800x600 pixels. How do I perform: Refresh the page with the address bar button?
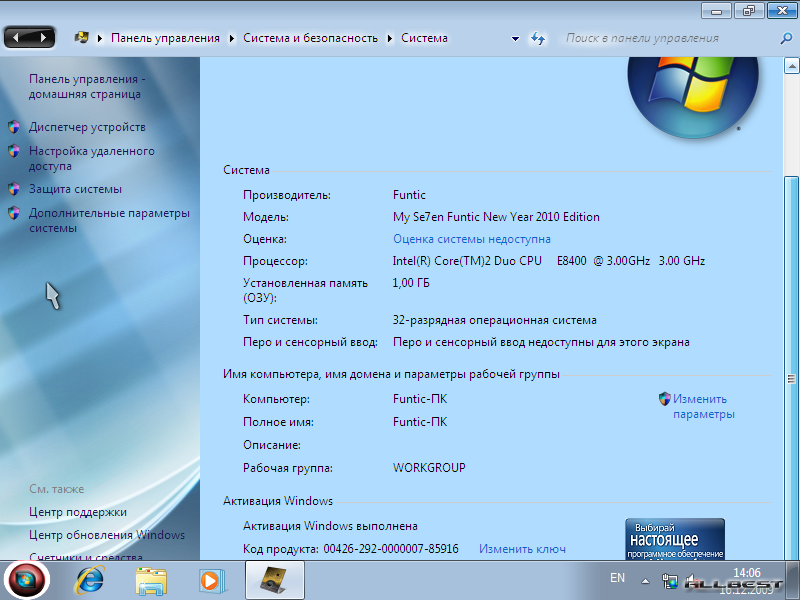click(538, 38)
